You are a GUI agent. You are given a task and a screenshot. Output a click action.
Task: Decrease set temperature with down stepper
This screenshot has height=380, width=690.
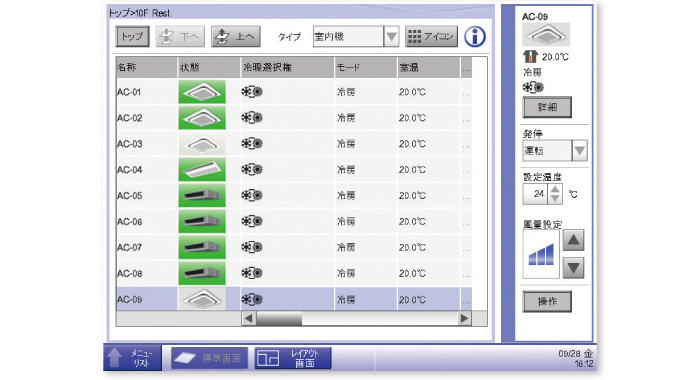click(555, 199)
